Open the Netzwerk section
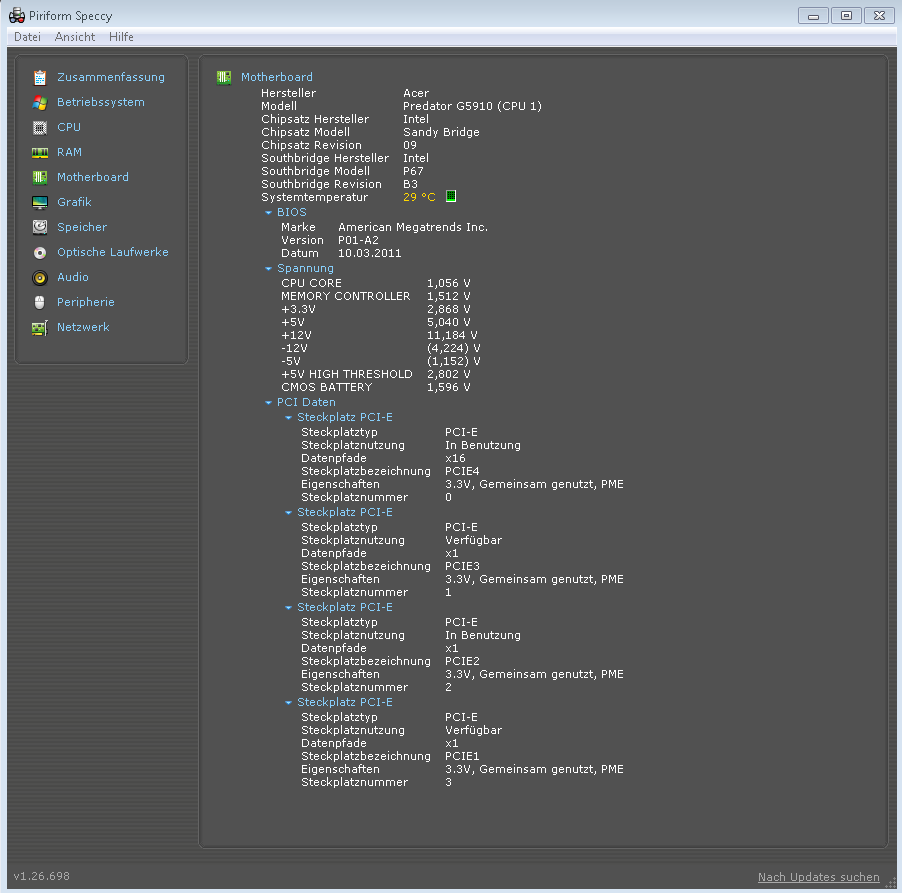902x893 pixels. pyautogui.click(x=83, y=327)
